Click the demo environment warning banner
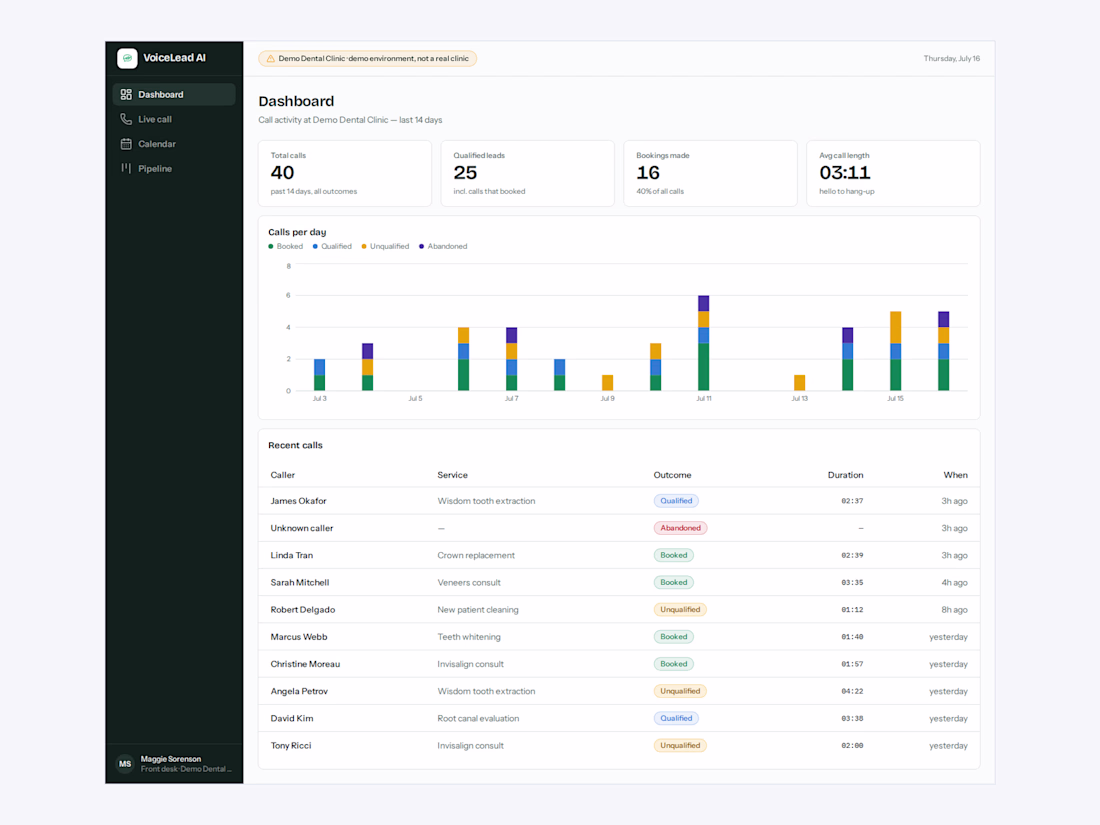 pos(368,59)
